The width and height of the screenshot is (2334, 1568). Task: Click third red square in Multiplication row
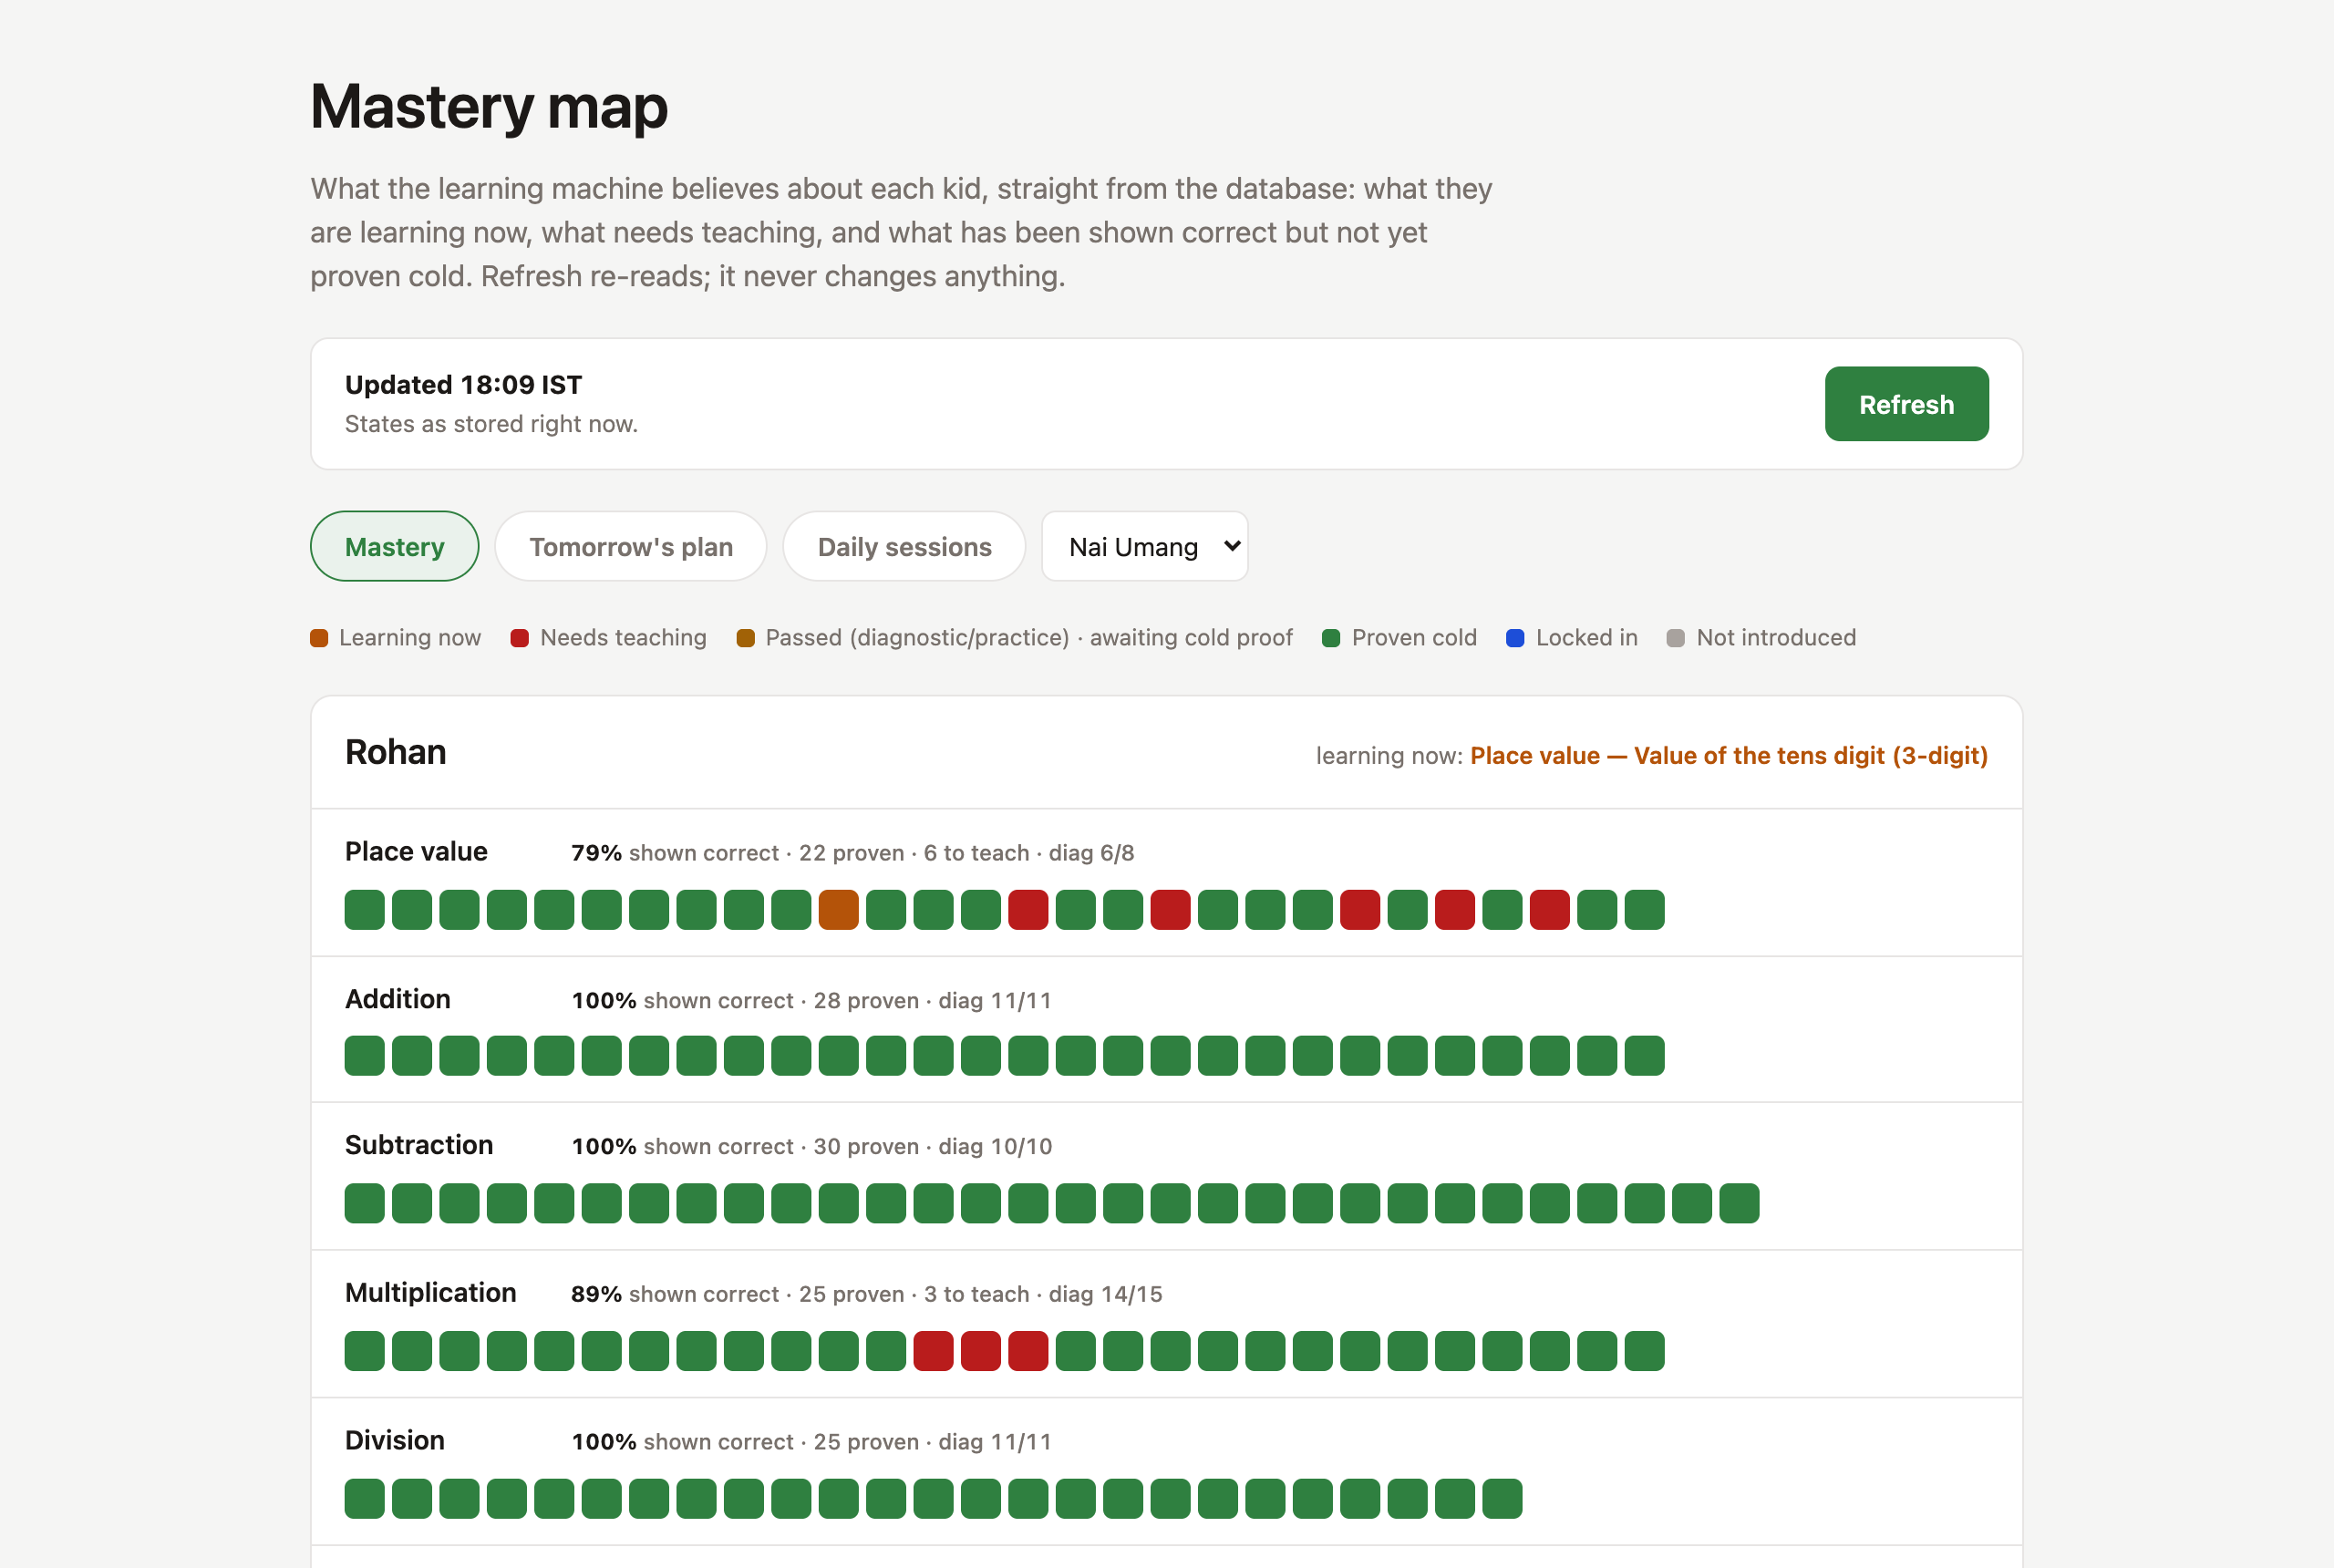point(1028,1351)
